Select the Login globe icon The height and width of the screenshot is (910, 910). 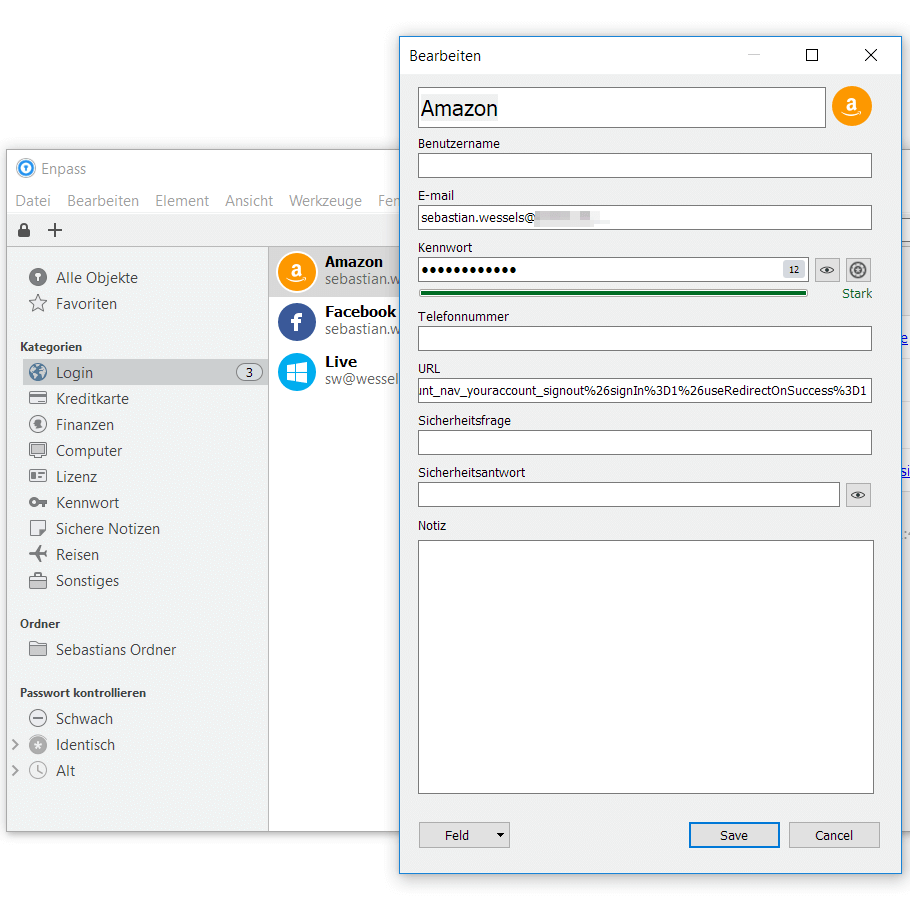coord(38,372)
